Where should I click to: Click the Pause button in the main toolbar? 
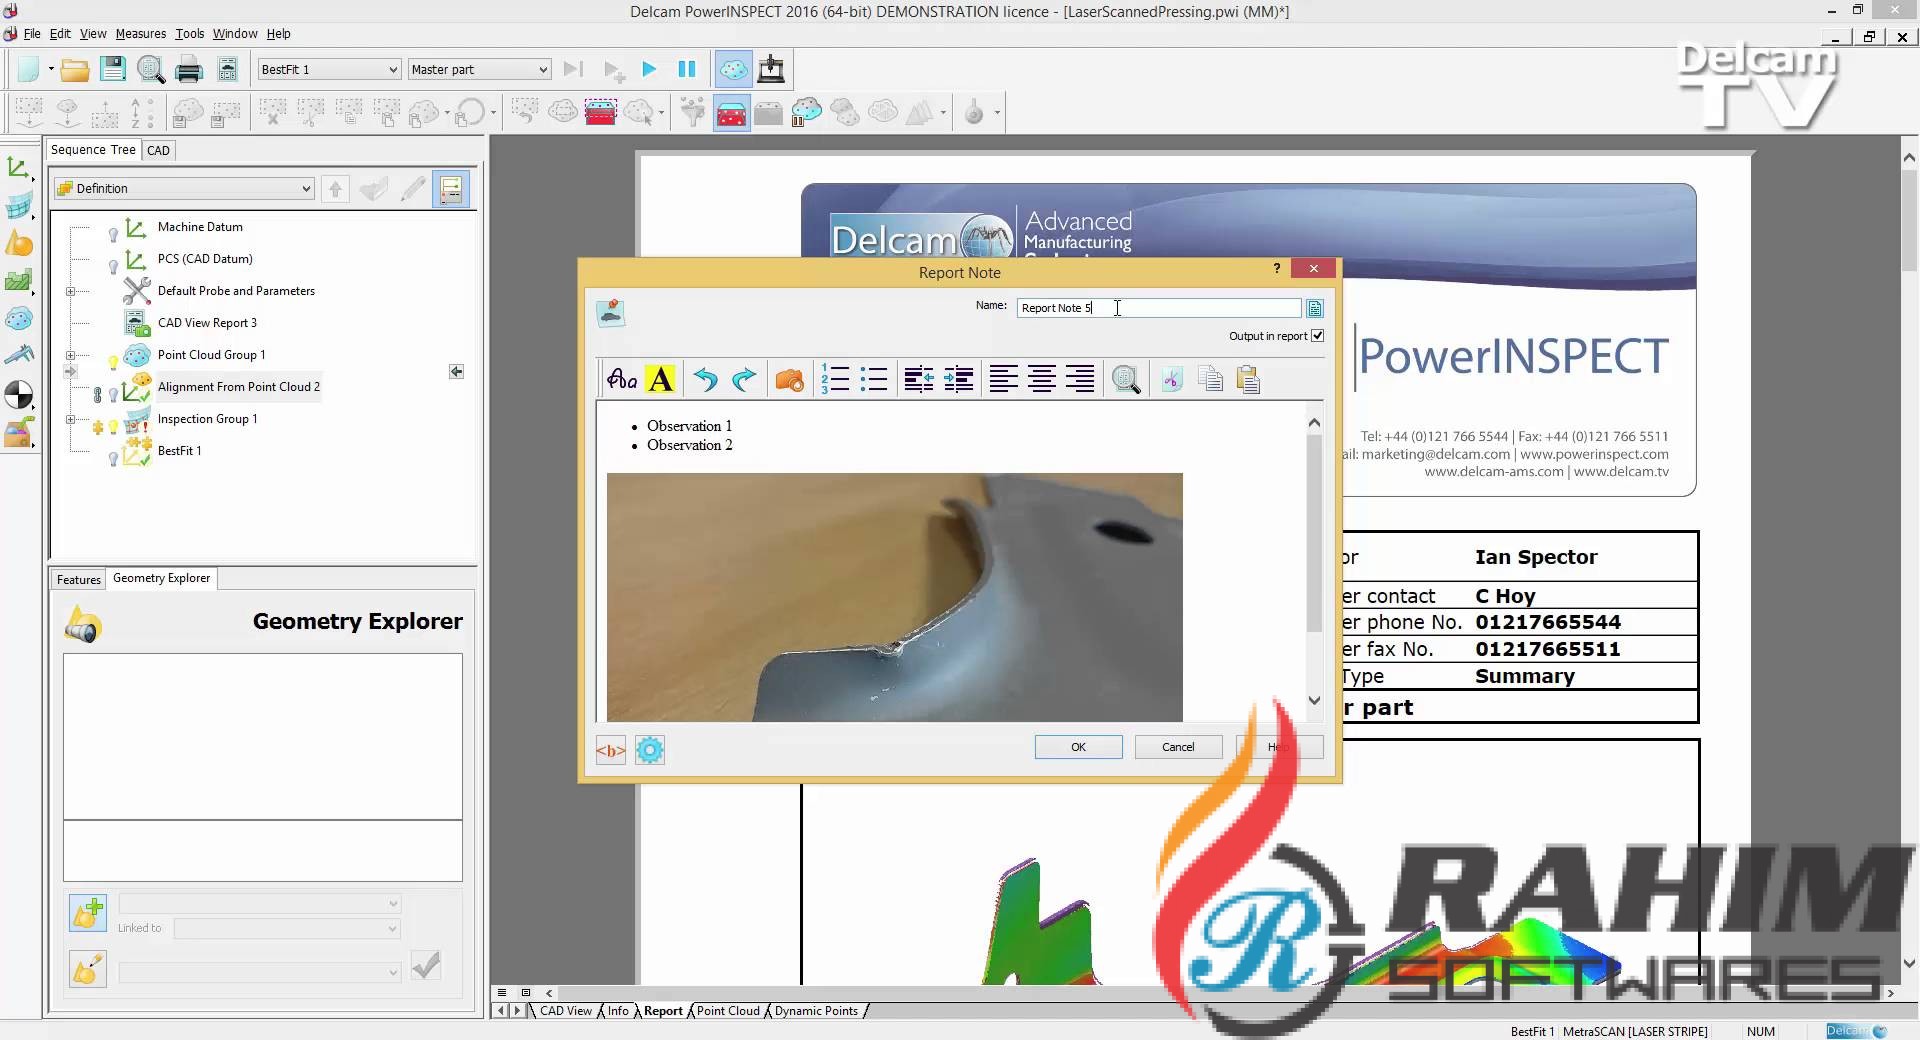[687, 69]
